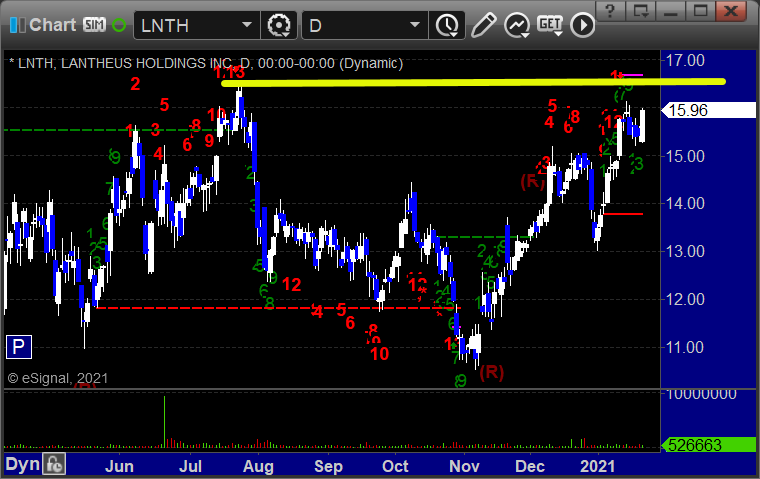Image resolution: width=760 pixels, height=479 pixels.
Task: Click the 12.00 price axis label
Action: point(685,299)
